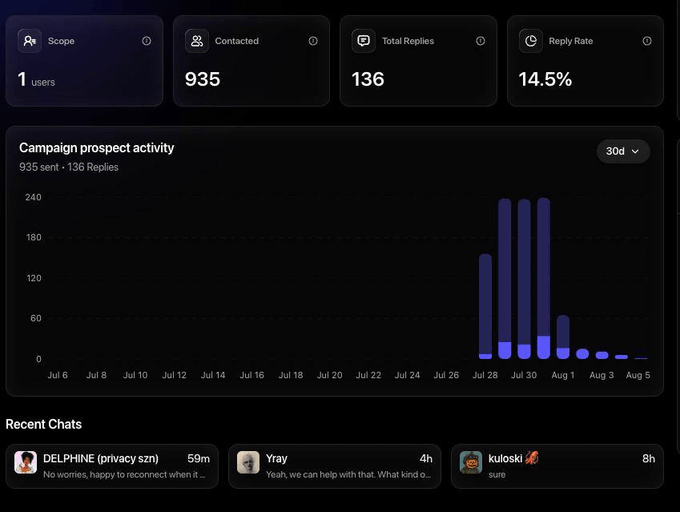Click the '59m' chat timestamp
Viewport: 680px width, 512px height.
pos(199,459)
